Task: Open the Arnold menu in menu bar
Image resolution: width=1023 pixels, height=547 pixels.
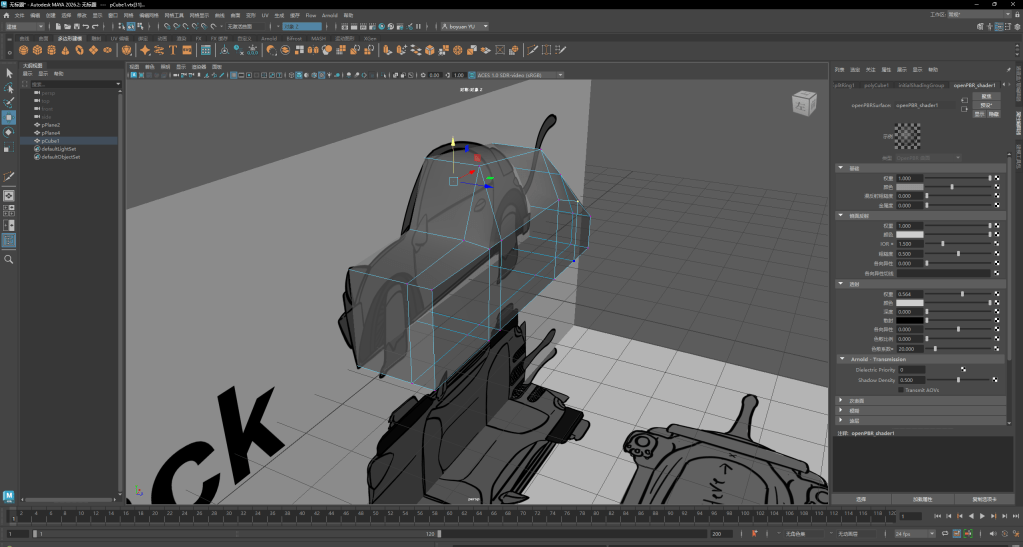Action: [329, 16]
